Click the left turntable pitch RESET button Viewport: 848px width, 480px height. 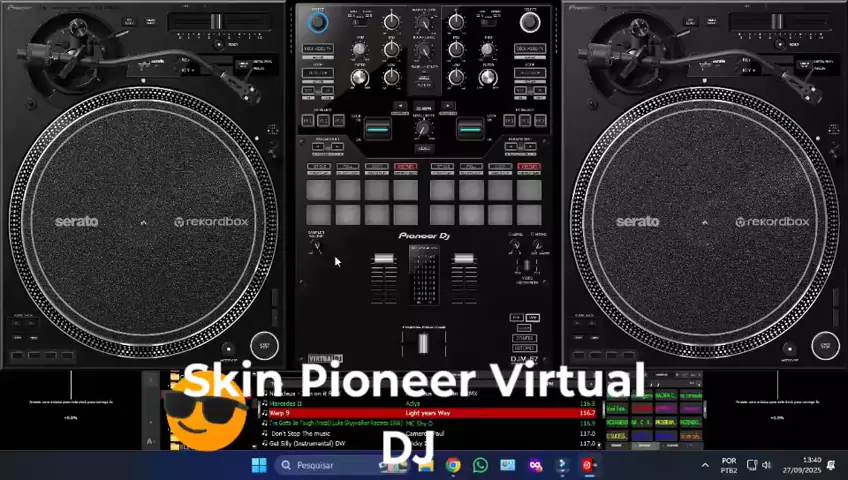pos(218,45)
